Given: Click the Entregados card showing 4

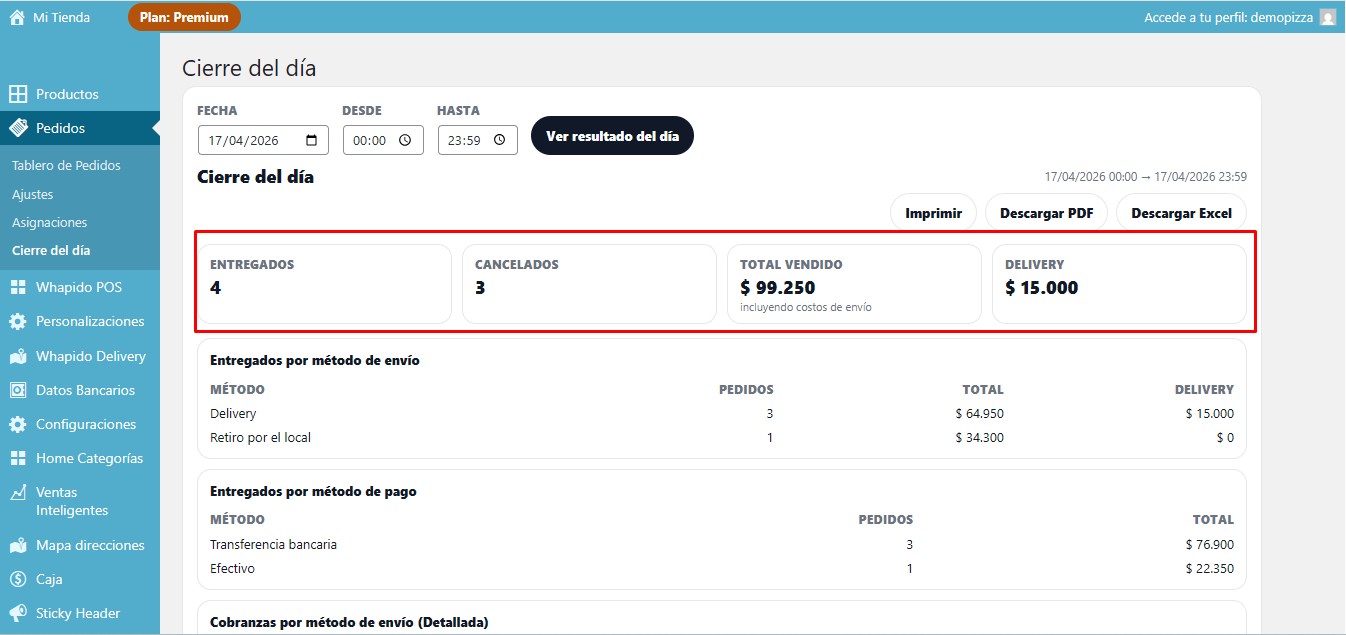Looking at the screenshot, I should coord(324,284).
